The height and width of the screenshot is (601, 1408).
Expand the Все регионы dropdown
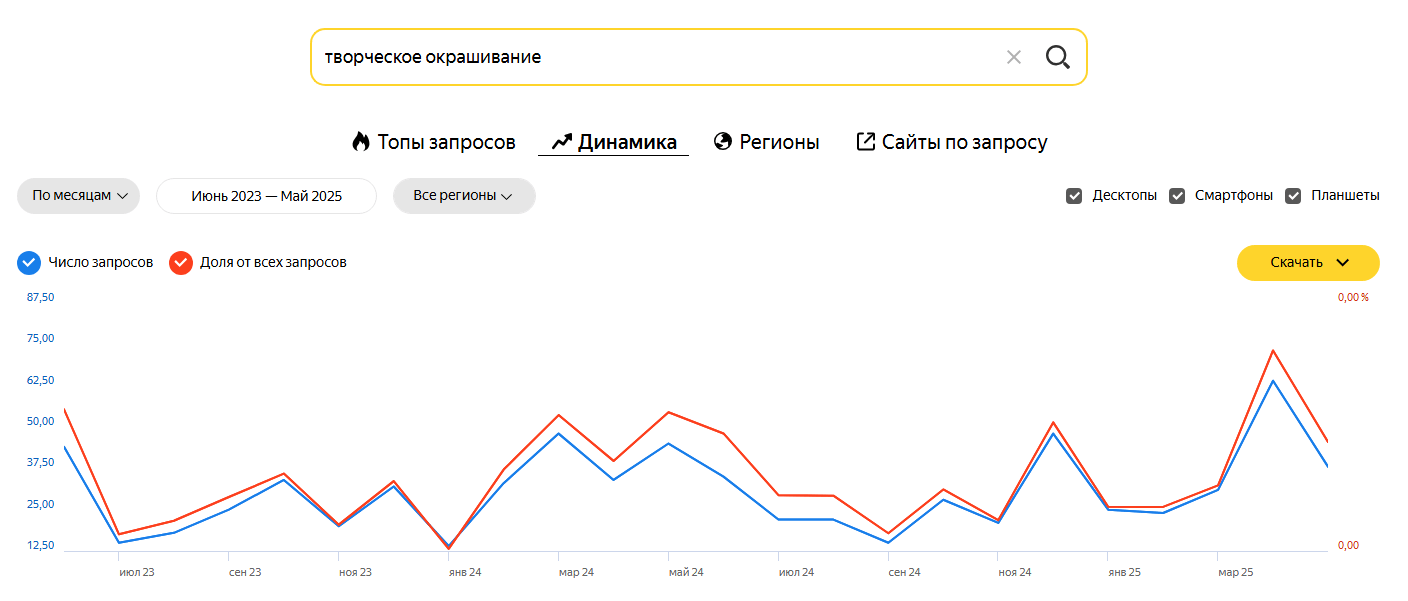coord(463,196)
